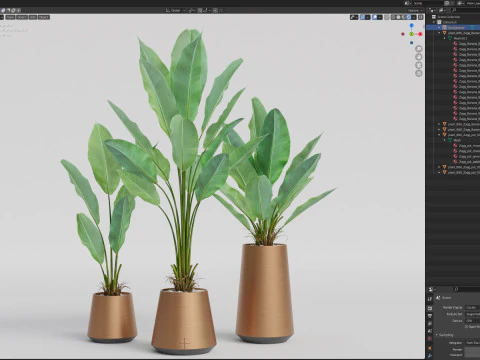This screenshot has width=480, height=360.
Task: Switch to wireframe viewport shading
Action: pos(394,17)
